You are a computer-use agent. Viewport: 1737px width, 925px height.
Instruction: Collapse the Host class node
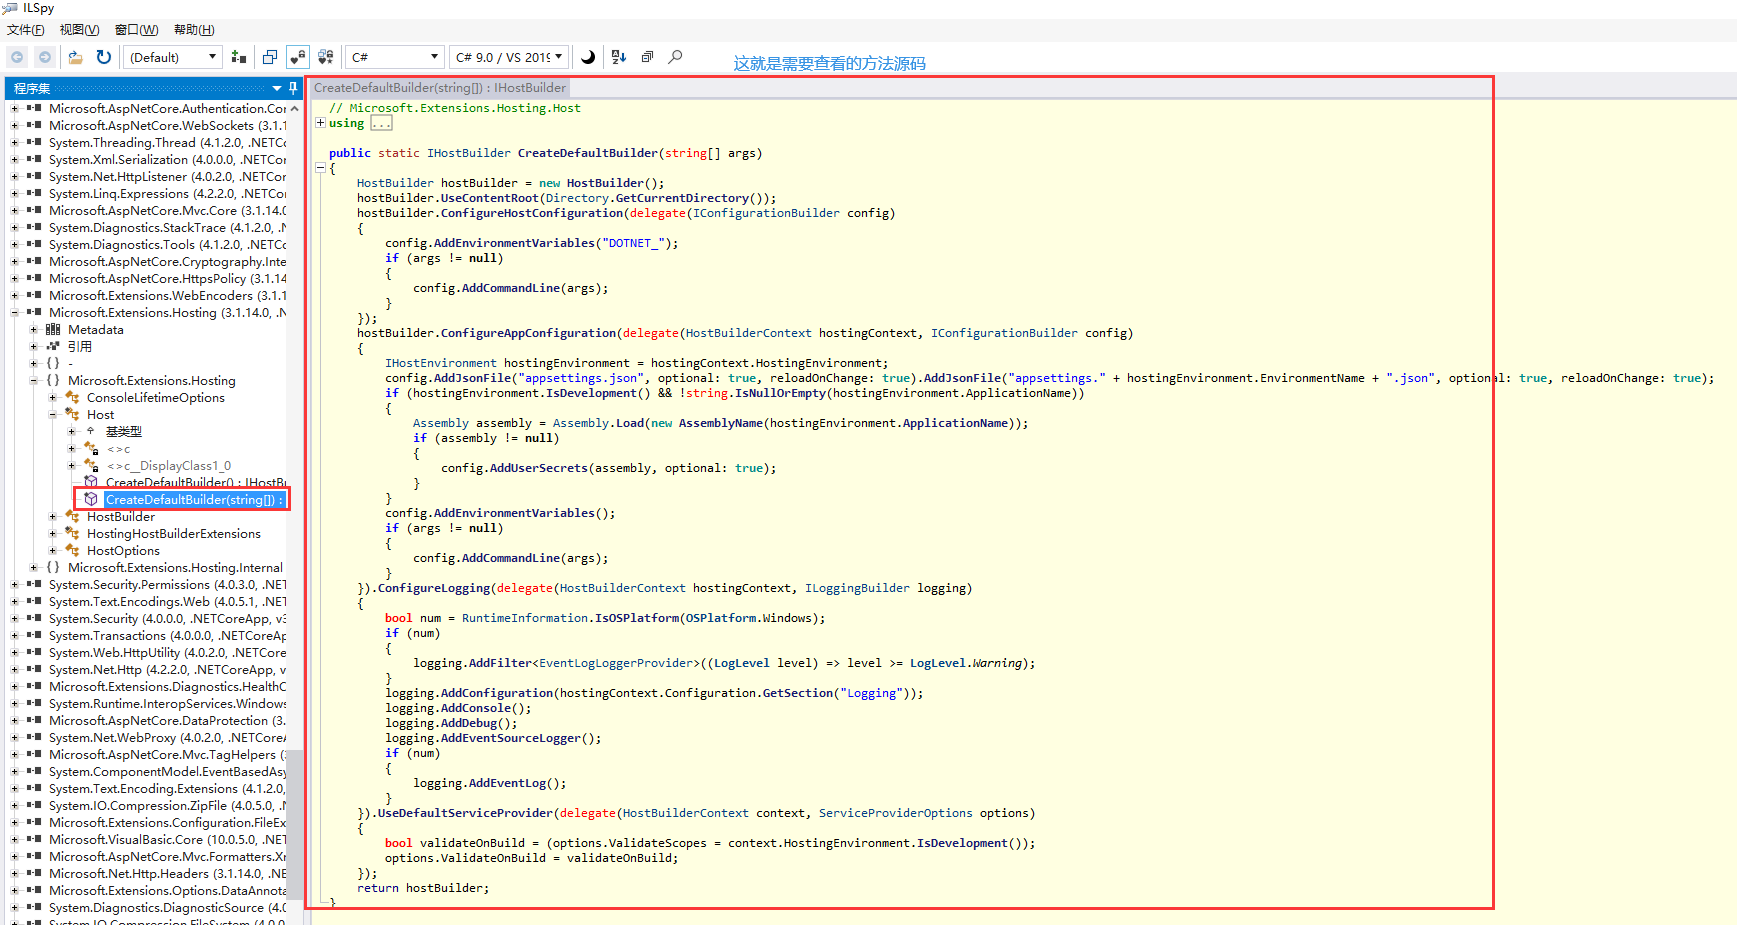click(x=53, y=414)
